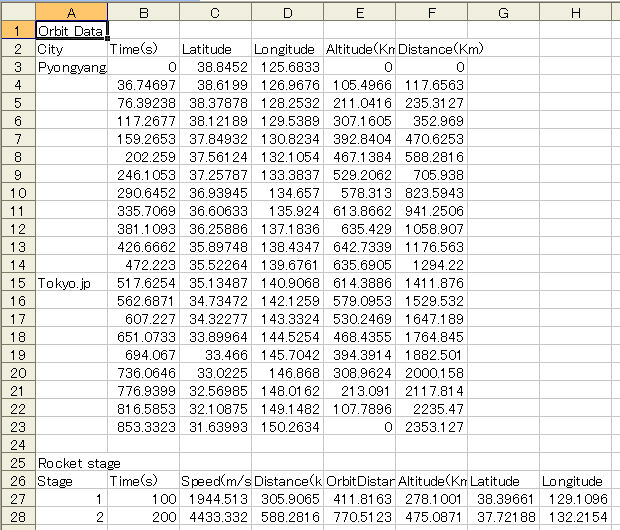Select the column A header
This screenshot has width=620, height=530.
pos(71,10)
